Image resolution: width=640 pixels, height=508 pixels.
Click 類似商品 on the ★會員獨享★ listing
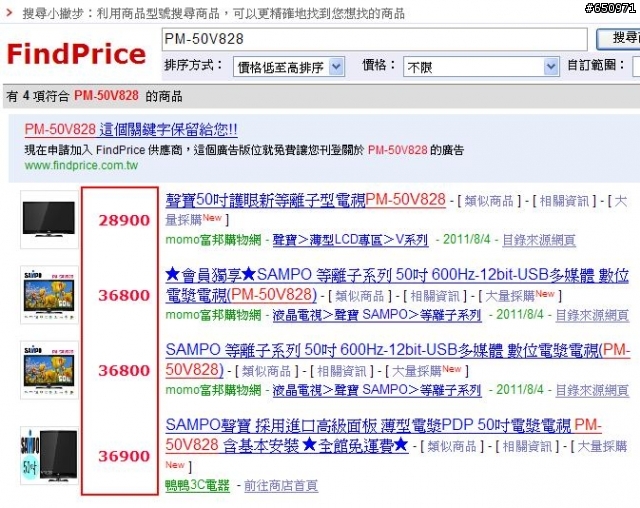point(360,296)
